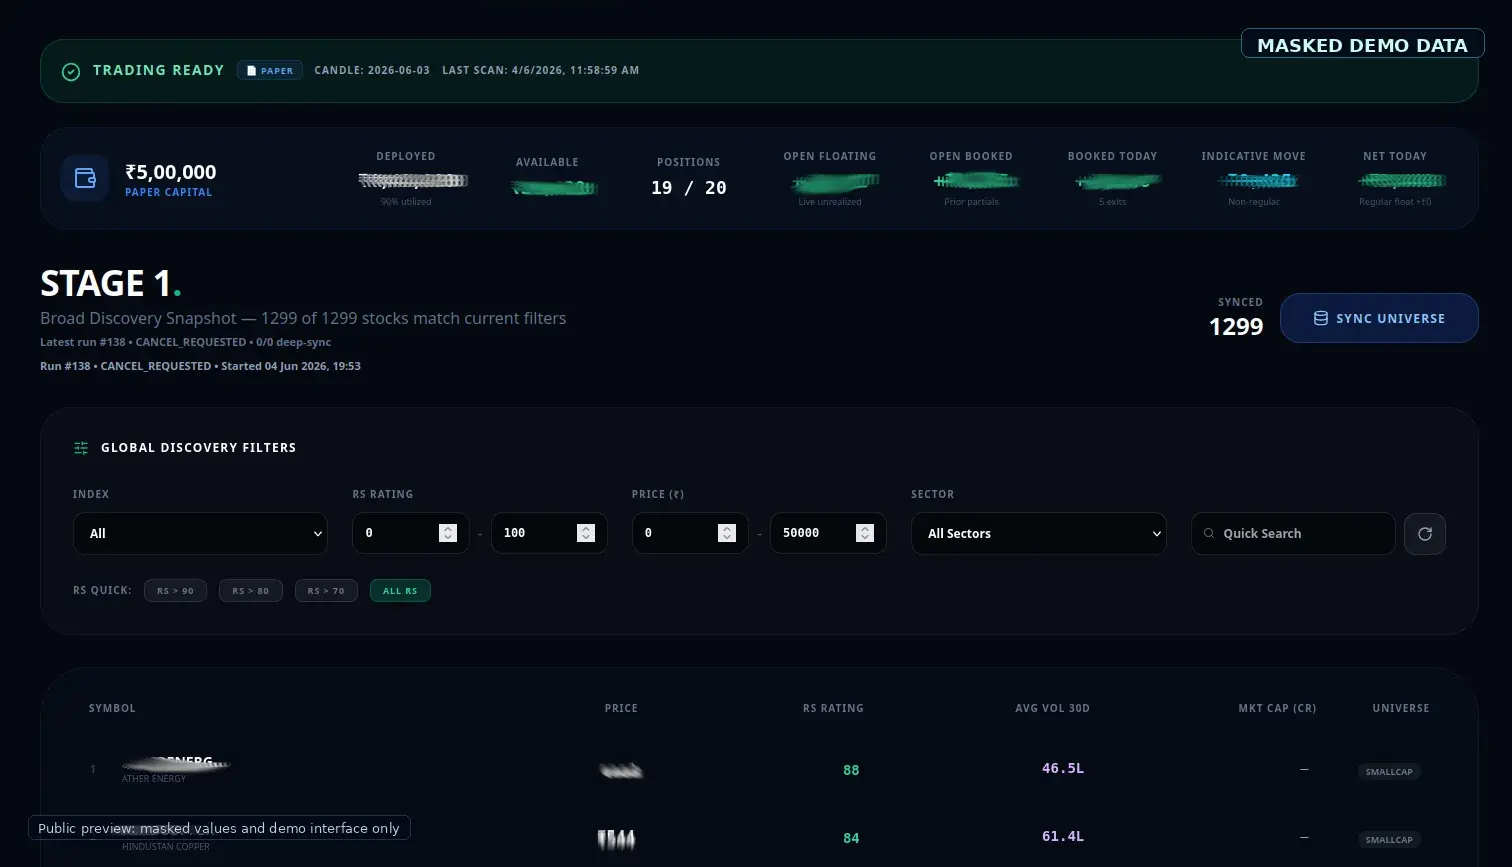
Task: Sort by the UNIVERSE column header
Action: (x=1401, y=708)
